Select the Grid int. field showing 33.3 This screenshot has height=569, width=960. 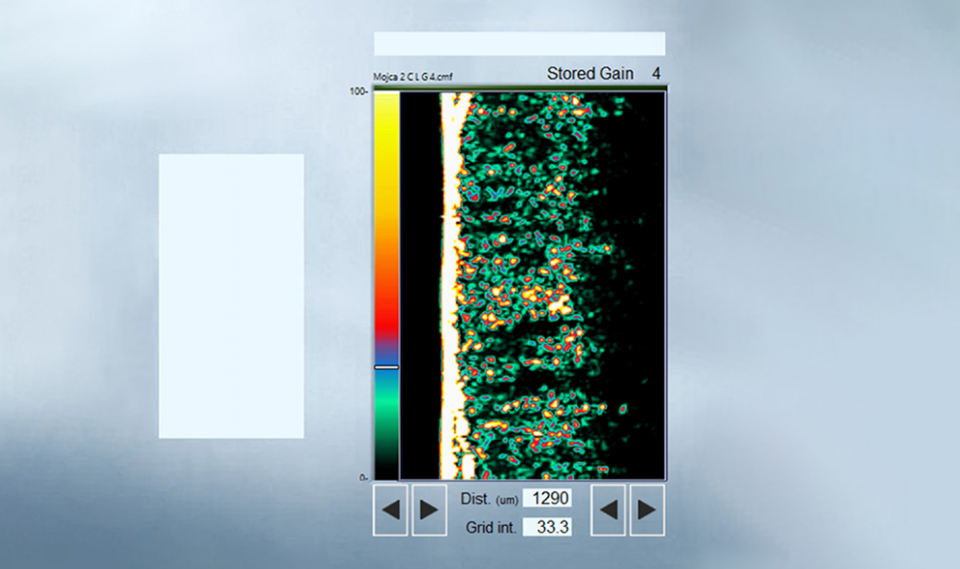coord(549,527)
